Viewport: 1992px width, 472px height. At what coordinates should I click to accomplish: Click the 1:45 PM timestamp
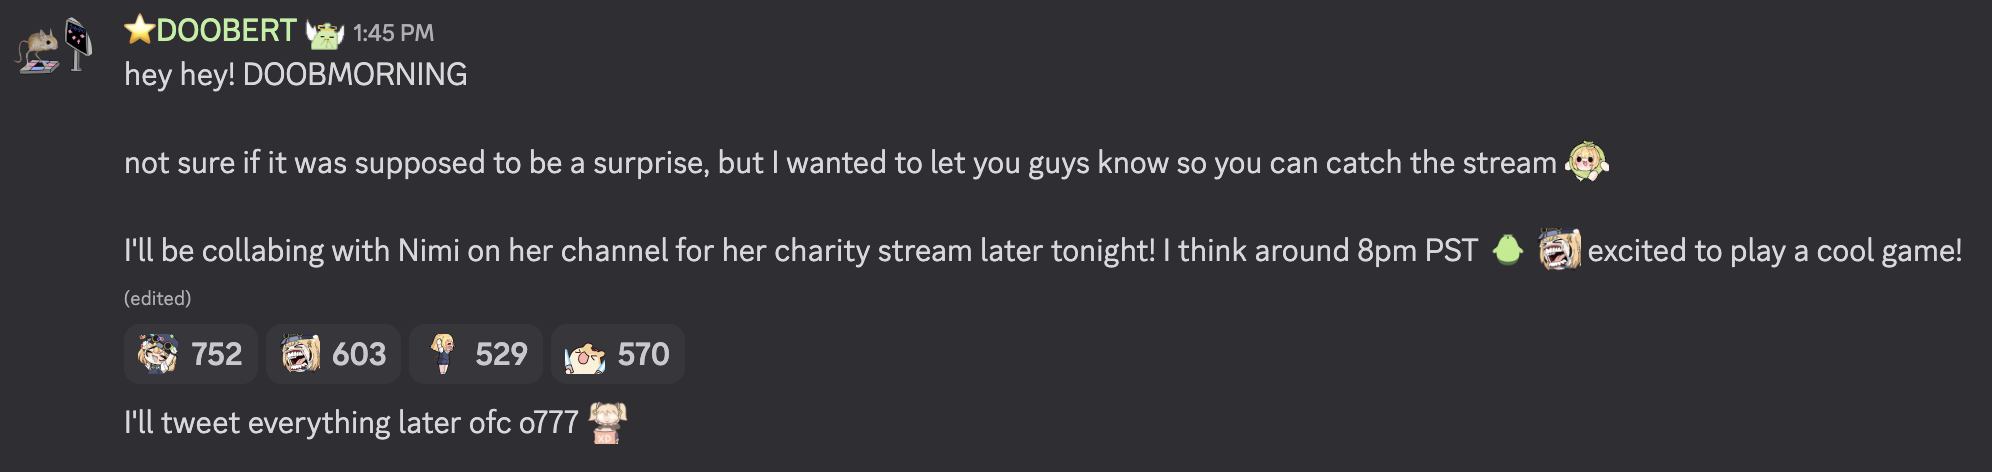[393, 33]
